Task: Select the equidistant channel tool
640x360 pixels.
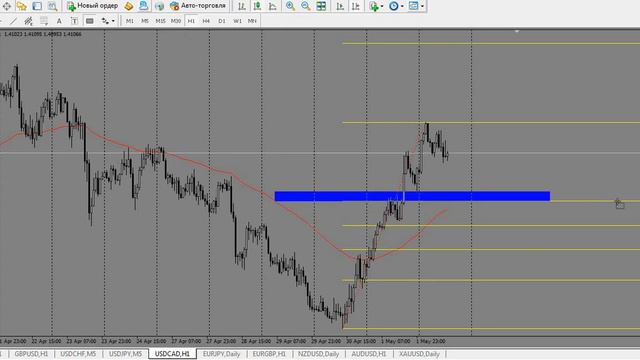Action: pos(28,21)
